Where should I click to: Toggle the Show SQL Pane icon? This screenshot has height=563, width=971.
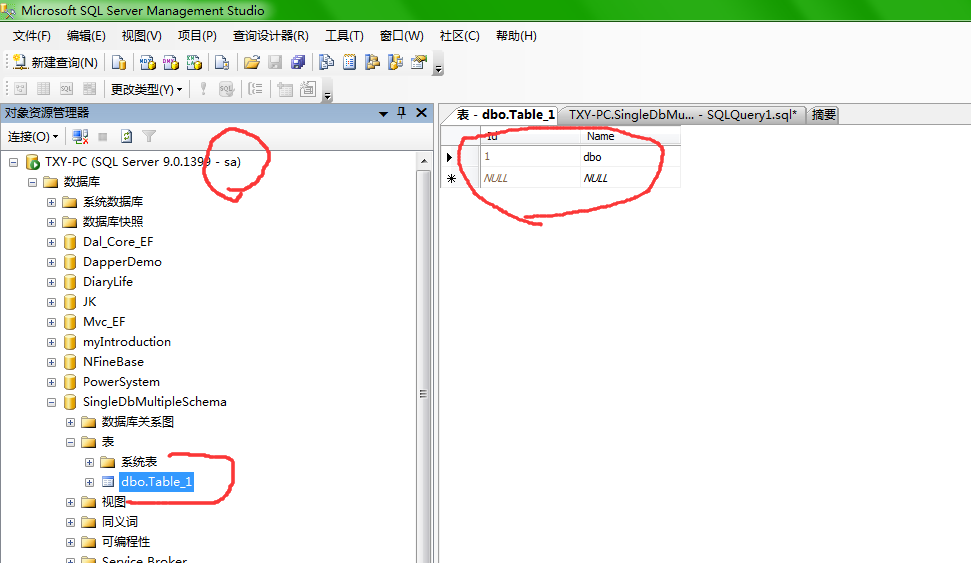66,89
